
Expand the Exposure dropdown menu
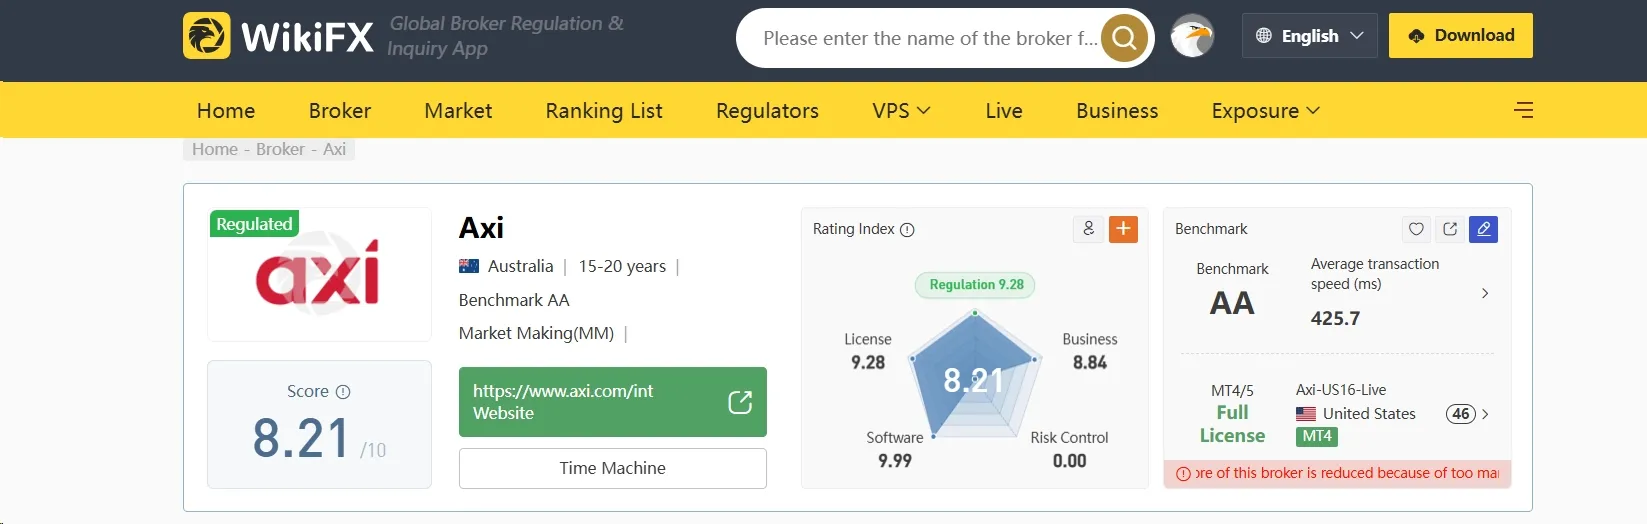(x=1266, y=111)
